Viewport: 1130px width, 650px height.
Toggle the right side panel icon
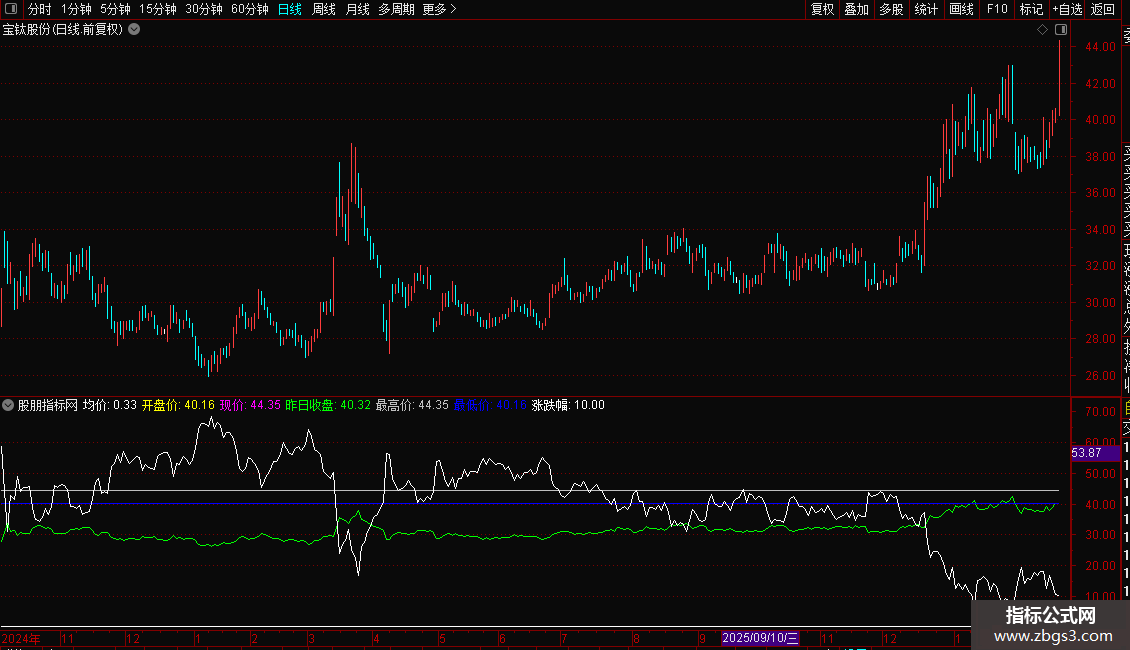tap(1061, 30)
